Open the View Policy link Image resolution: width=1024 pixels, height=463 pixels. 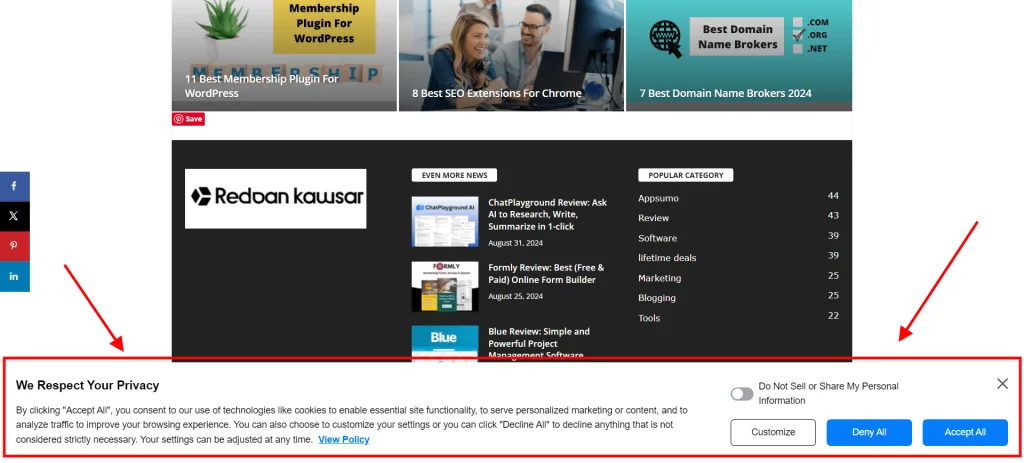344,439
